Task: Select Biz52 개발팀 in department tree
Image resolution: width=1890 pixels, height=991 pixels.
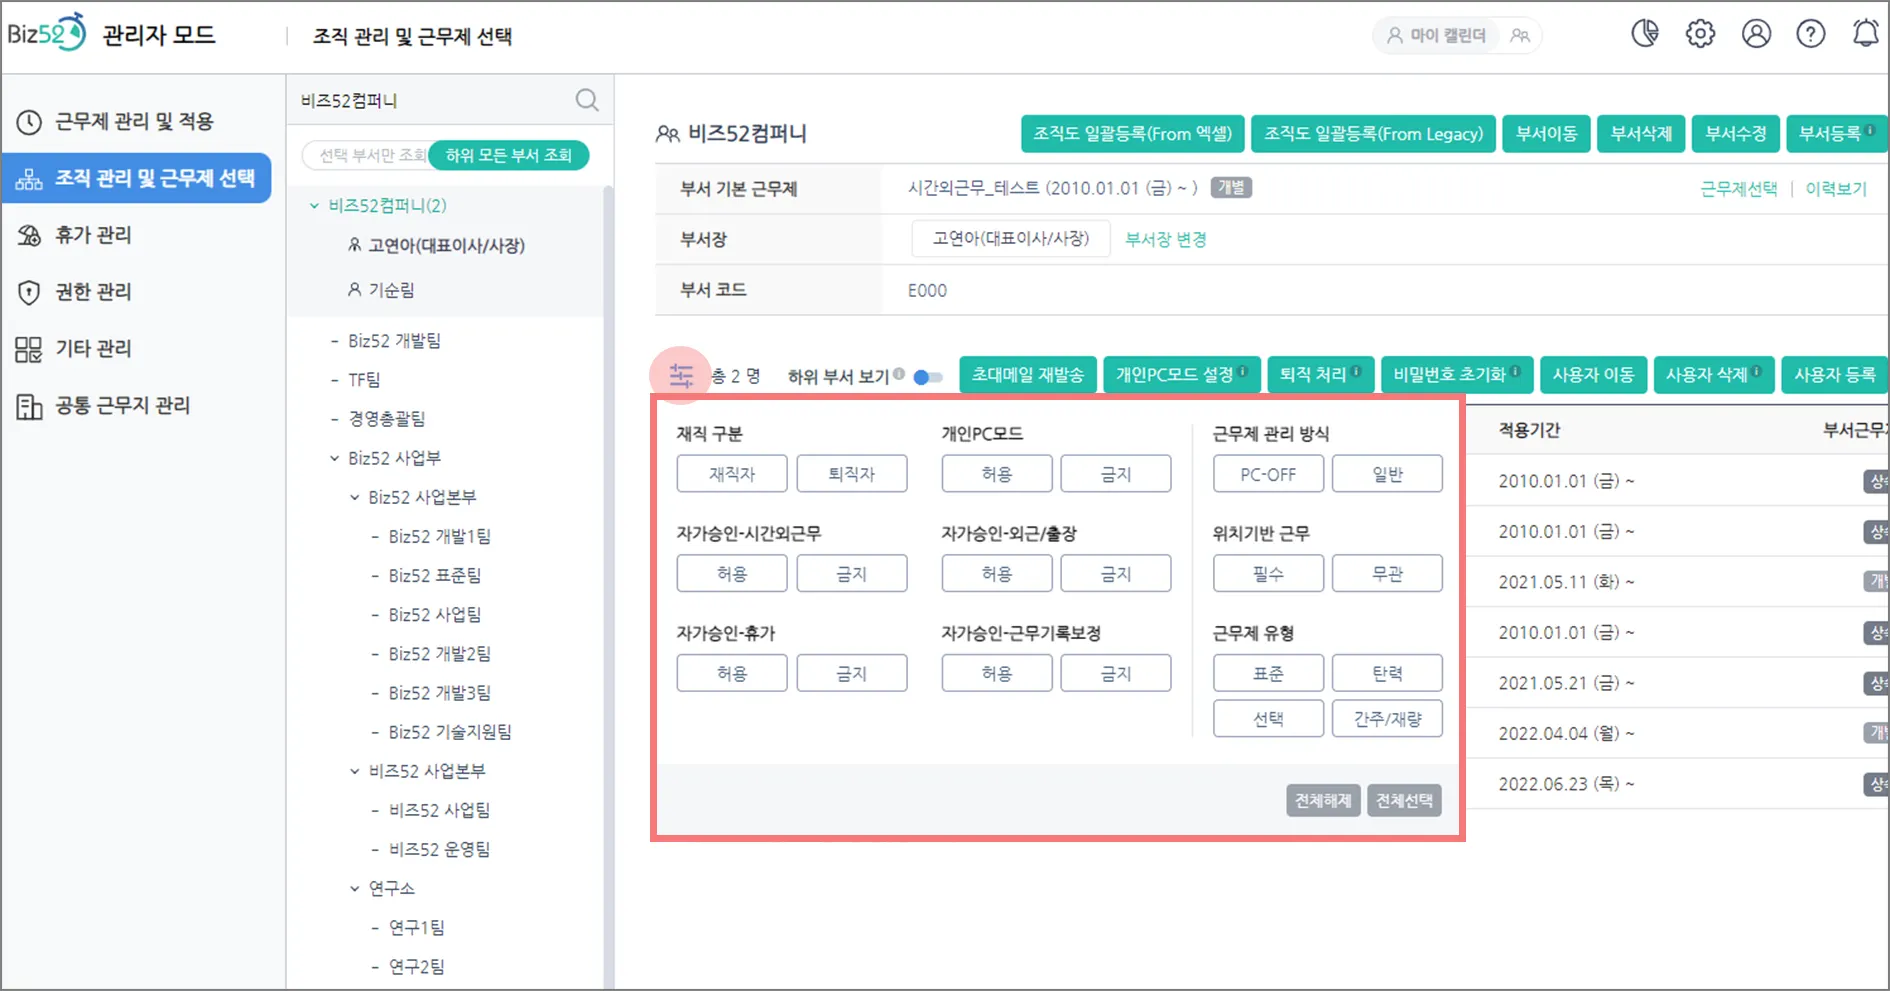Action: pos(394,341)
